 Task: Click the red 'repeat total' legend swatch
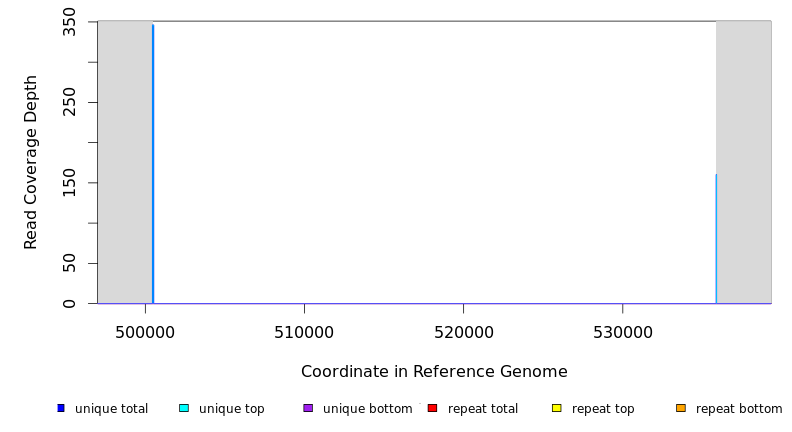pos(432,408)
